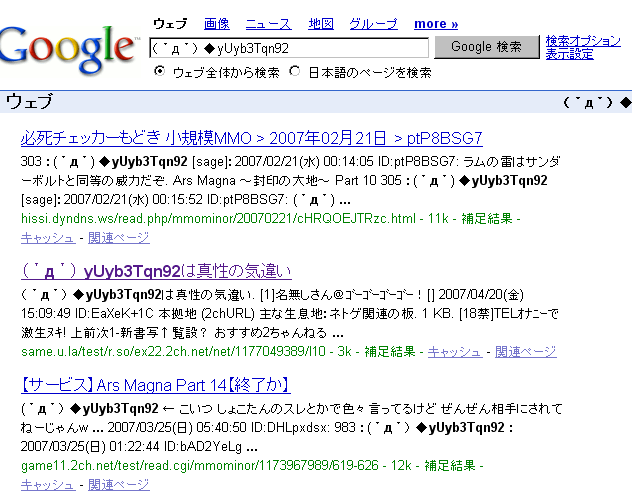Click the green hissi.dyndns.ws URL text
This screenshot has height=497, width=632.
218,219
